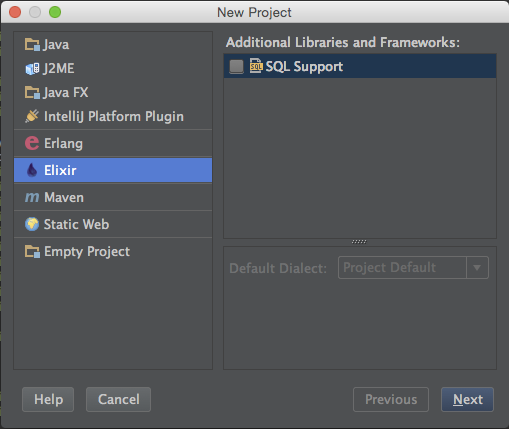This screenshot has width=509, height=429.
Task: Select the Maven m icon
Action: 32,197
